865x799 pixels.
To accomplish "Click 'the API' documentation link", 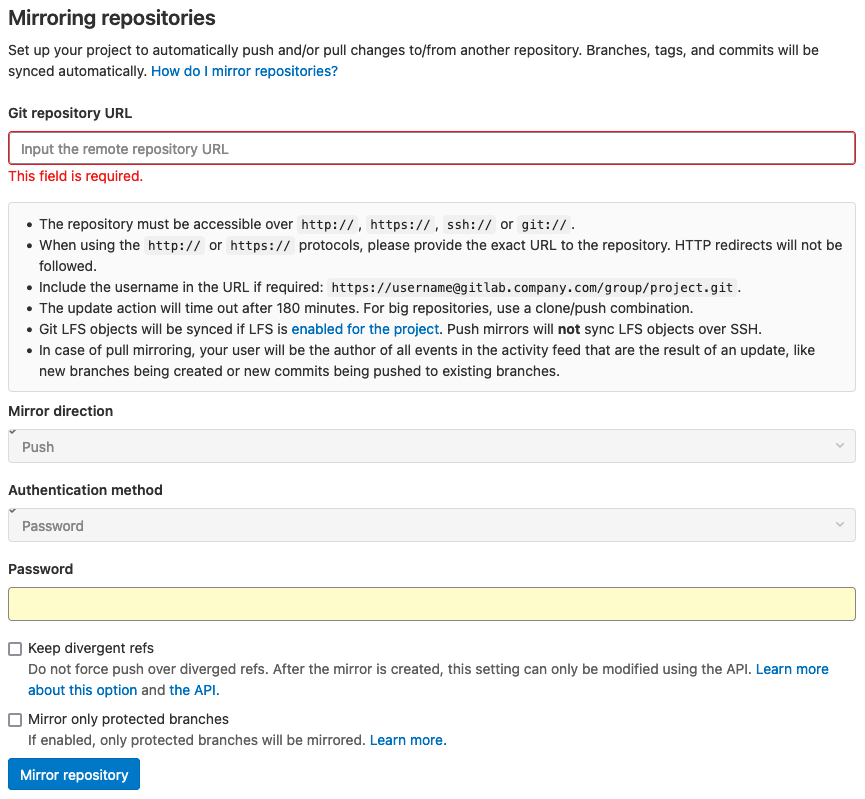I will point(192,690).
